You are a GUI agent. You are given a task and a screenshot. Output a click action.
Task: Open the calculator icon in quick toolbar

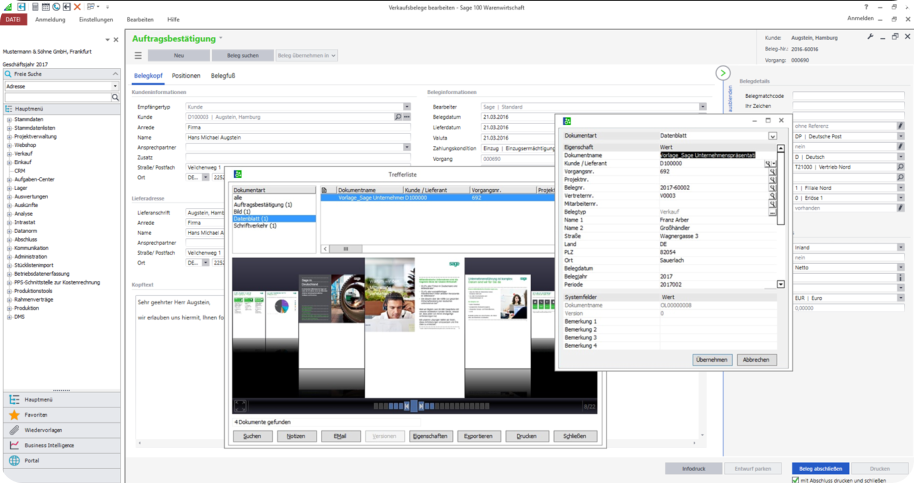point(35,7)
